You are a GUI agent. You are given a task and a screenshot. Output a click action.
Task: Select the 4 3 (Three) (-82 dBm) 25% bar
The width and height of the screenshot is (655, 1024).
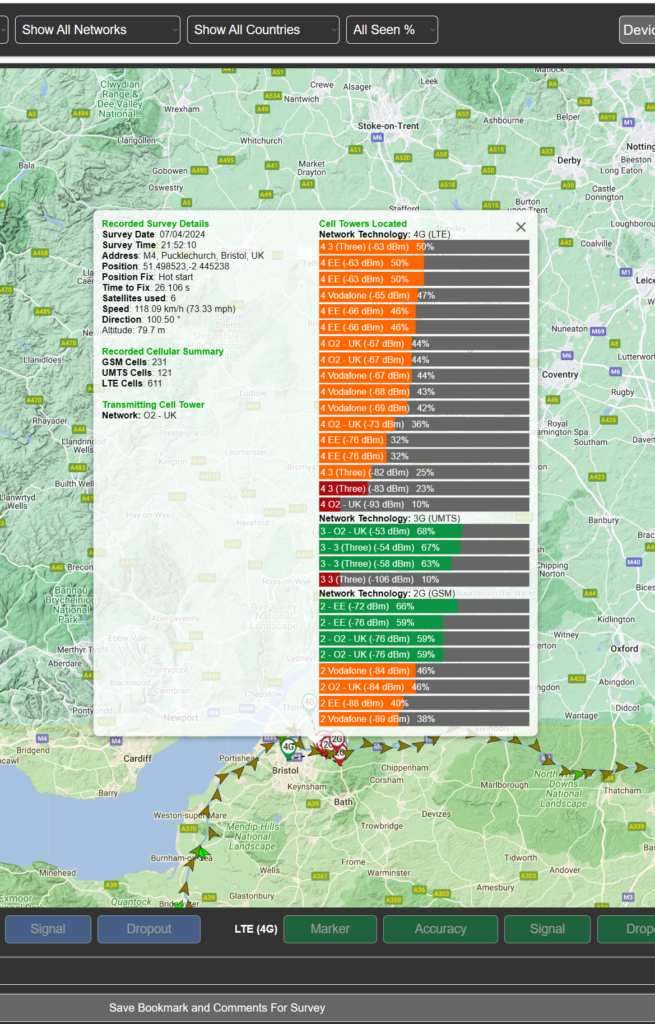(x=424, y=472)
